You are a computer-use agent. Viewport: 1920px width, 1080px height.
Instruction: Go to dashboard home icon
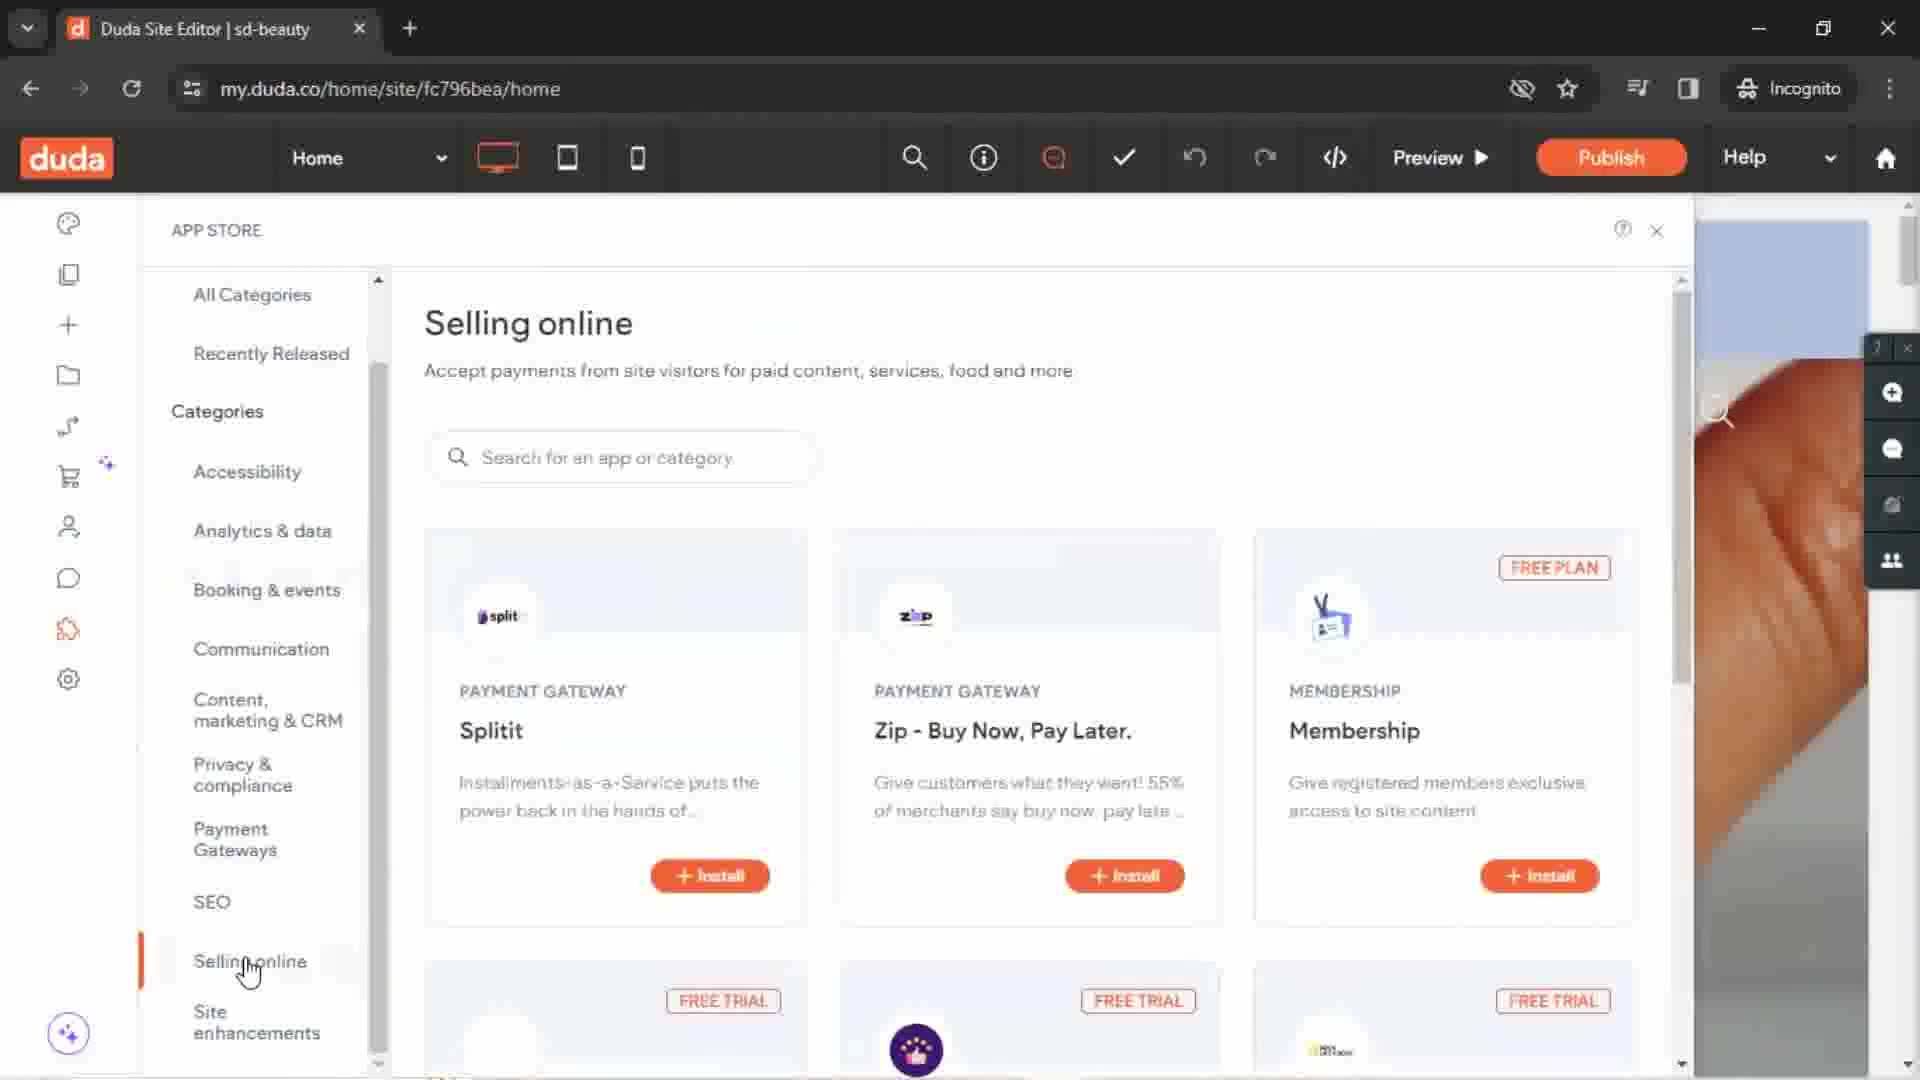(1885, 158)
